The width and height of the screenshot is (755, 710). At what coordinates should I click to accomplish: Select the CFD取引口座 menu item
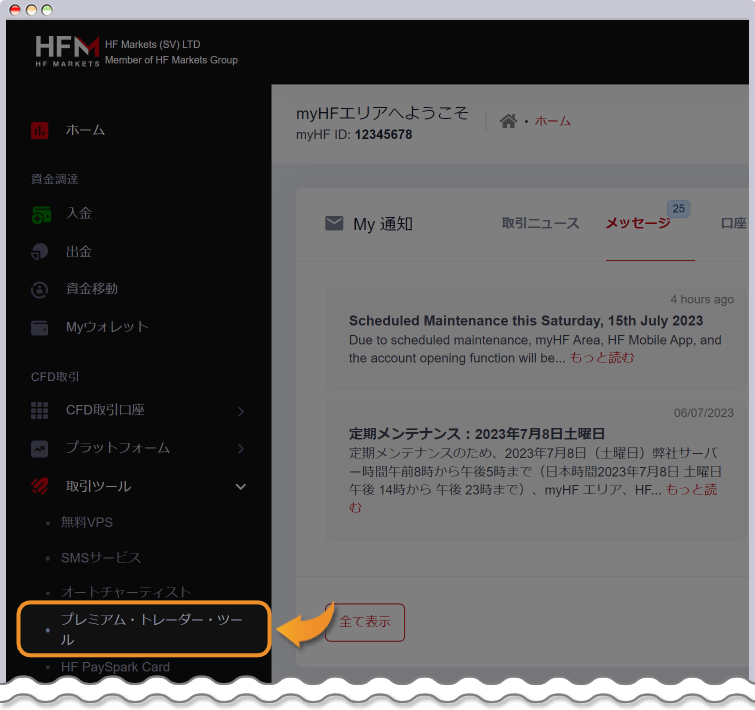coord(105,410)
